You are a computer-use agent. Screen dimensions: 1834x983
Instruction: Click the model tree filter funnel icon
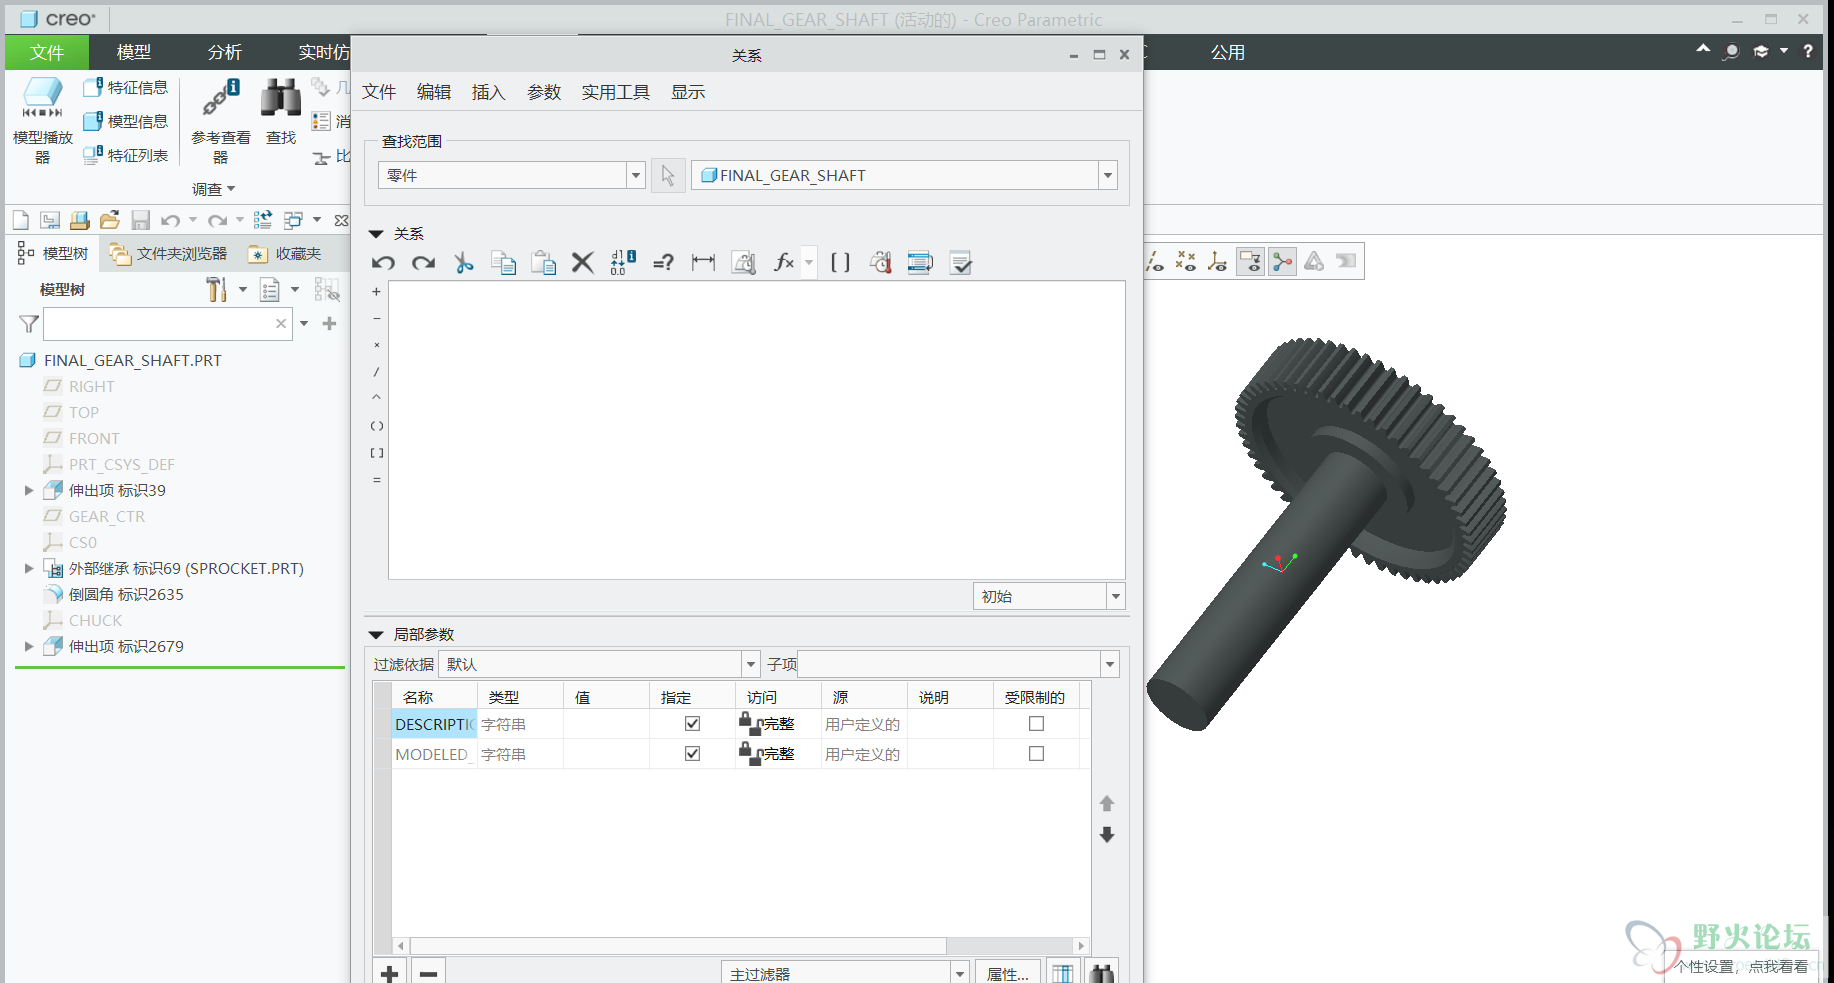pyautogui.click(x=29, y=324)
